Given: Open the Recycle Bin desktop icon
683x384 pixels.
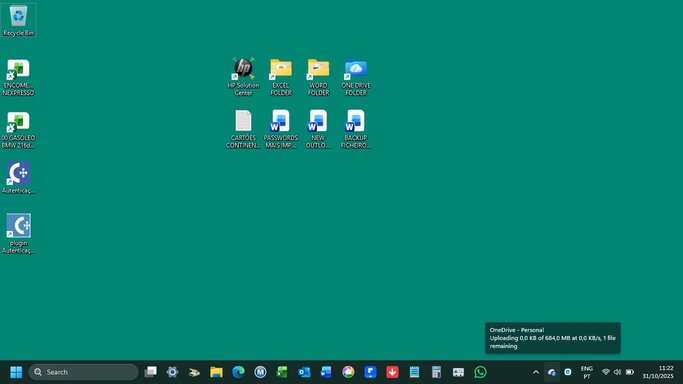Looking at the screenshot, I should pyautogui.click(x=18, y=20).
